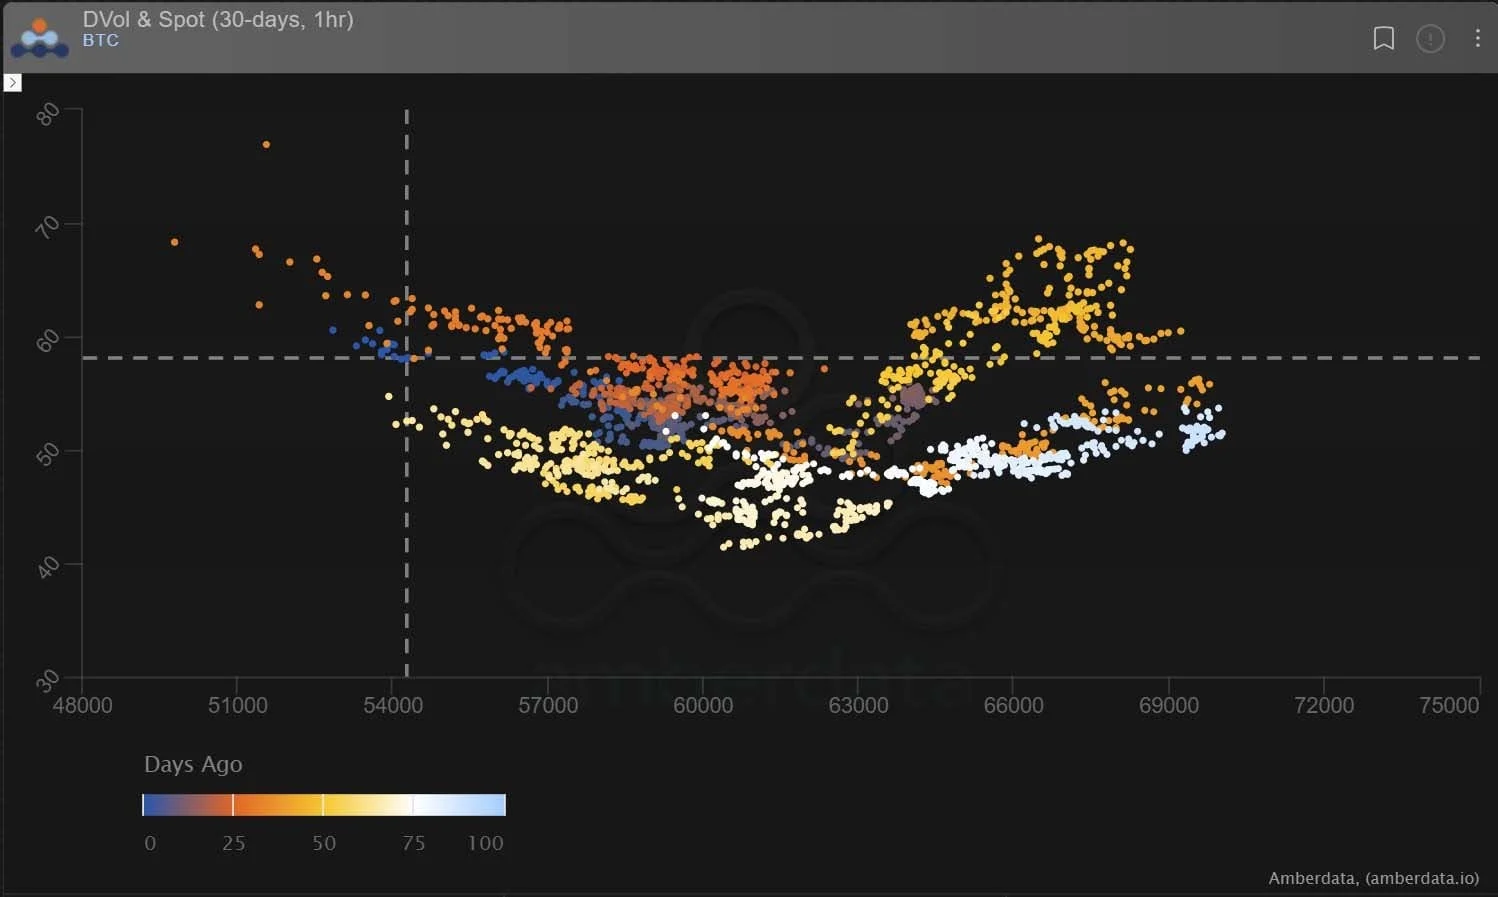Click the 70 y-axis label

(47, 228)
